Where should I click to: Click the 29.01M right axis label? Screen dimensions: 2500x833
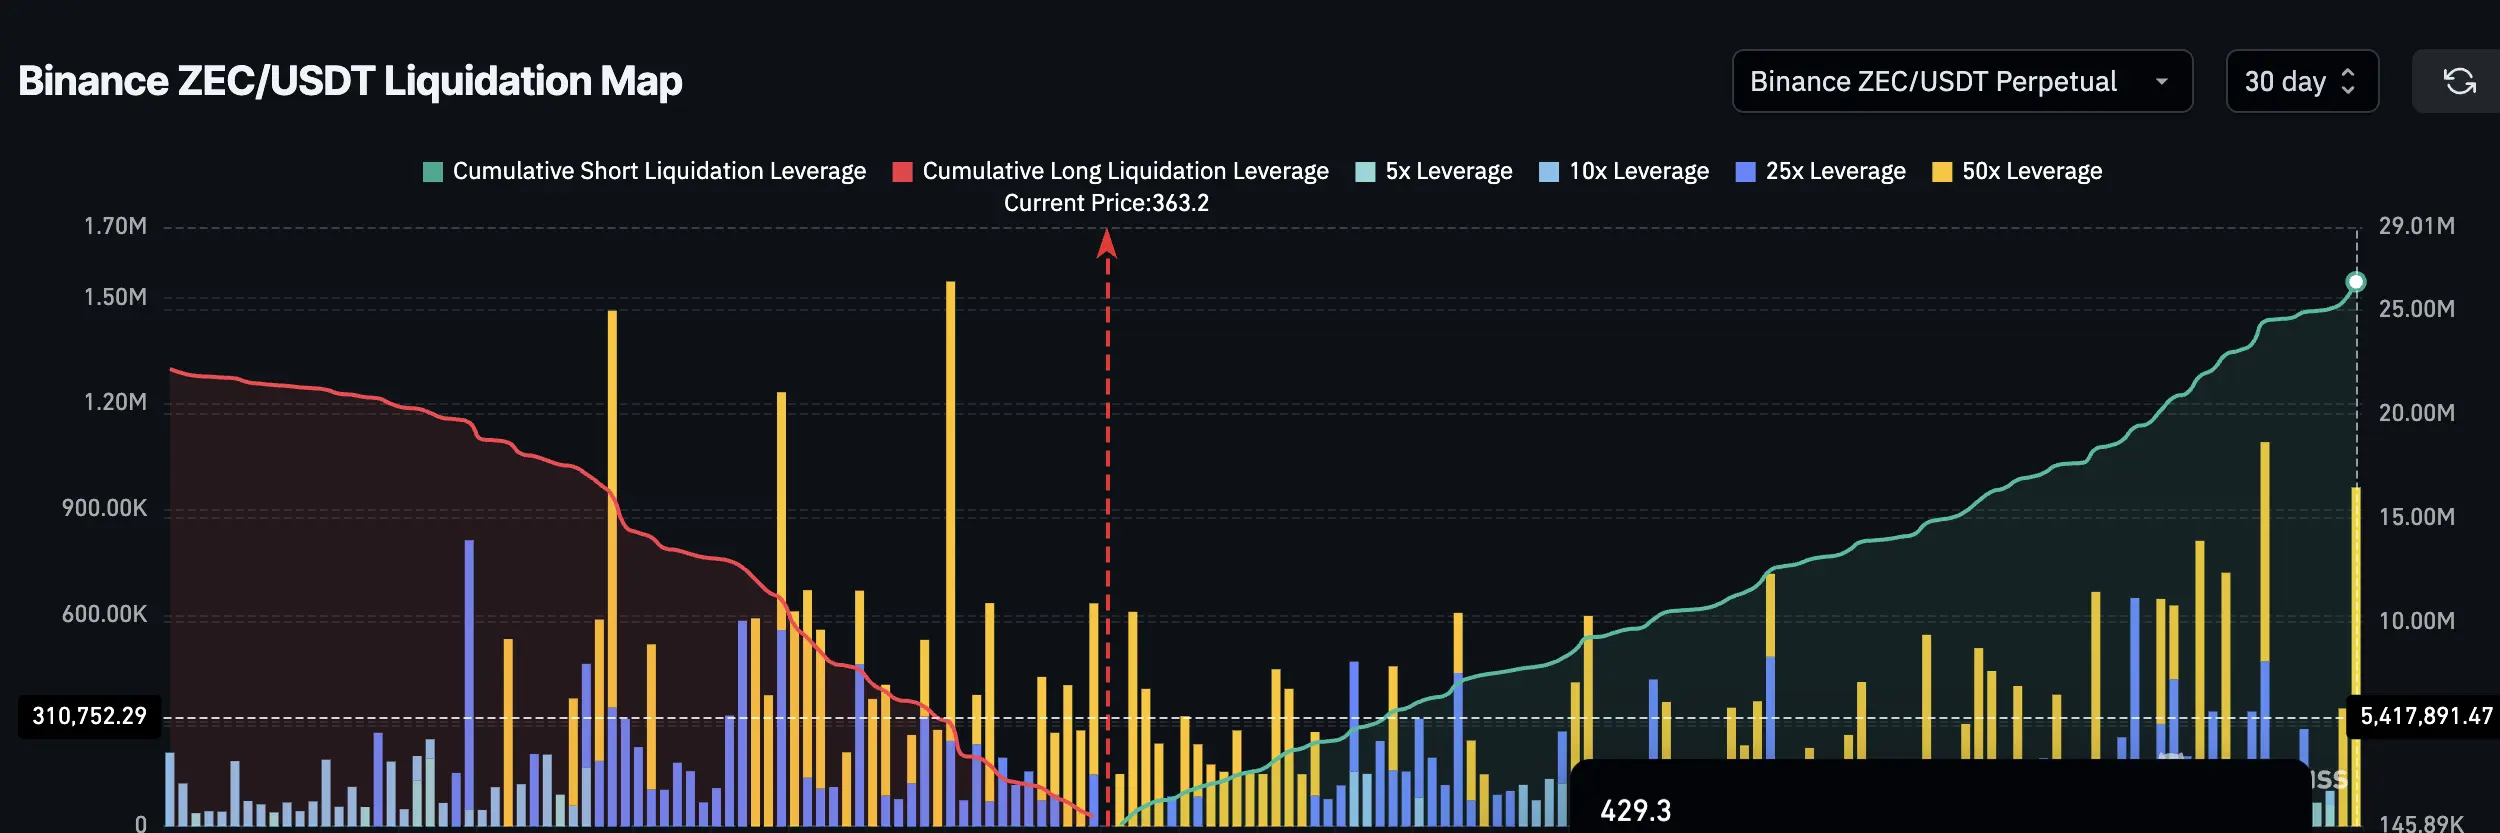point(2416,226)
